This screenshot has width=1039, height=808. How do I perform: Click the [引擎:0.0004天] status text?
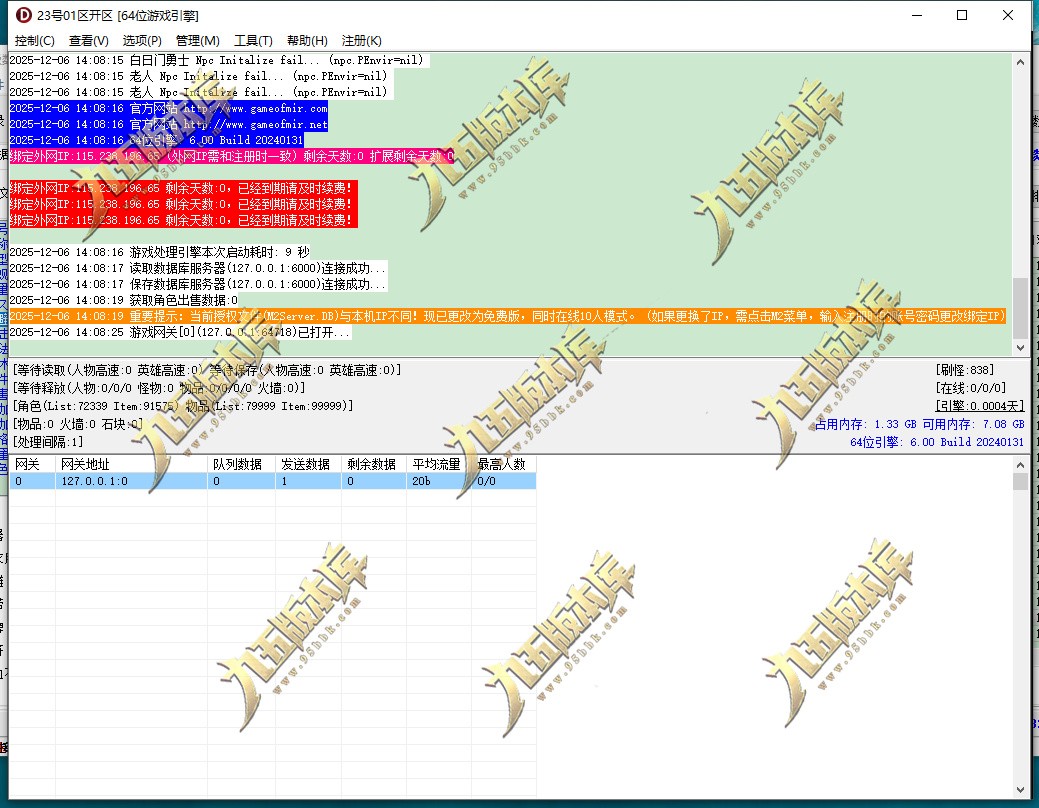[979, 406]
